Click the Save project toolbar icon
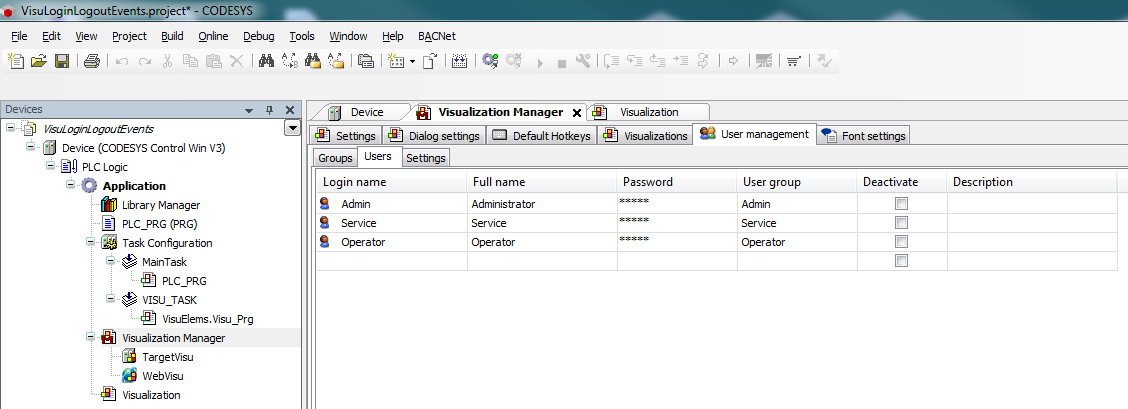The width and height of the screenshot is (1128, 409). pos(62,61)
